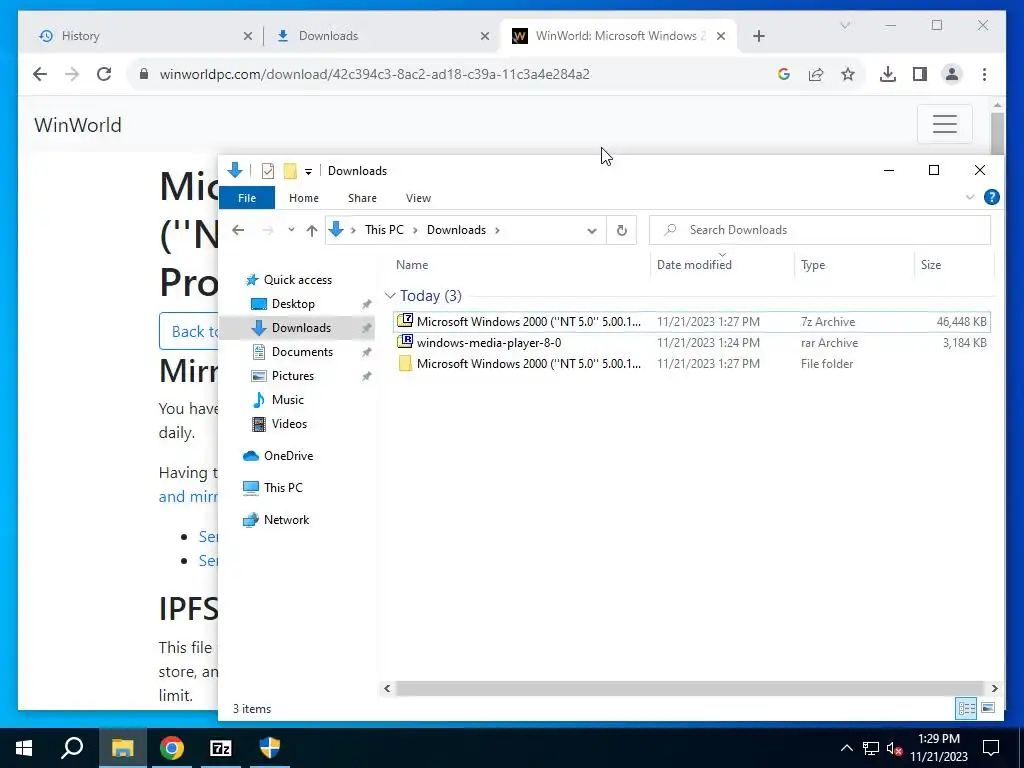
Task: Collapse the Today (3) group
Action: point(391,296)
